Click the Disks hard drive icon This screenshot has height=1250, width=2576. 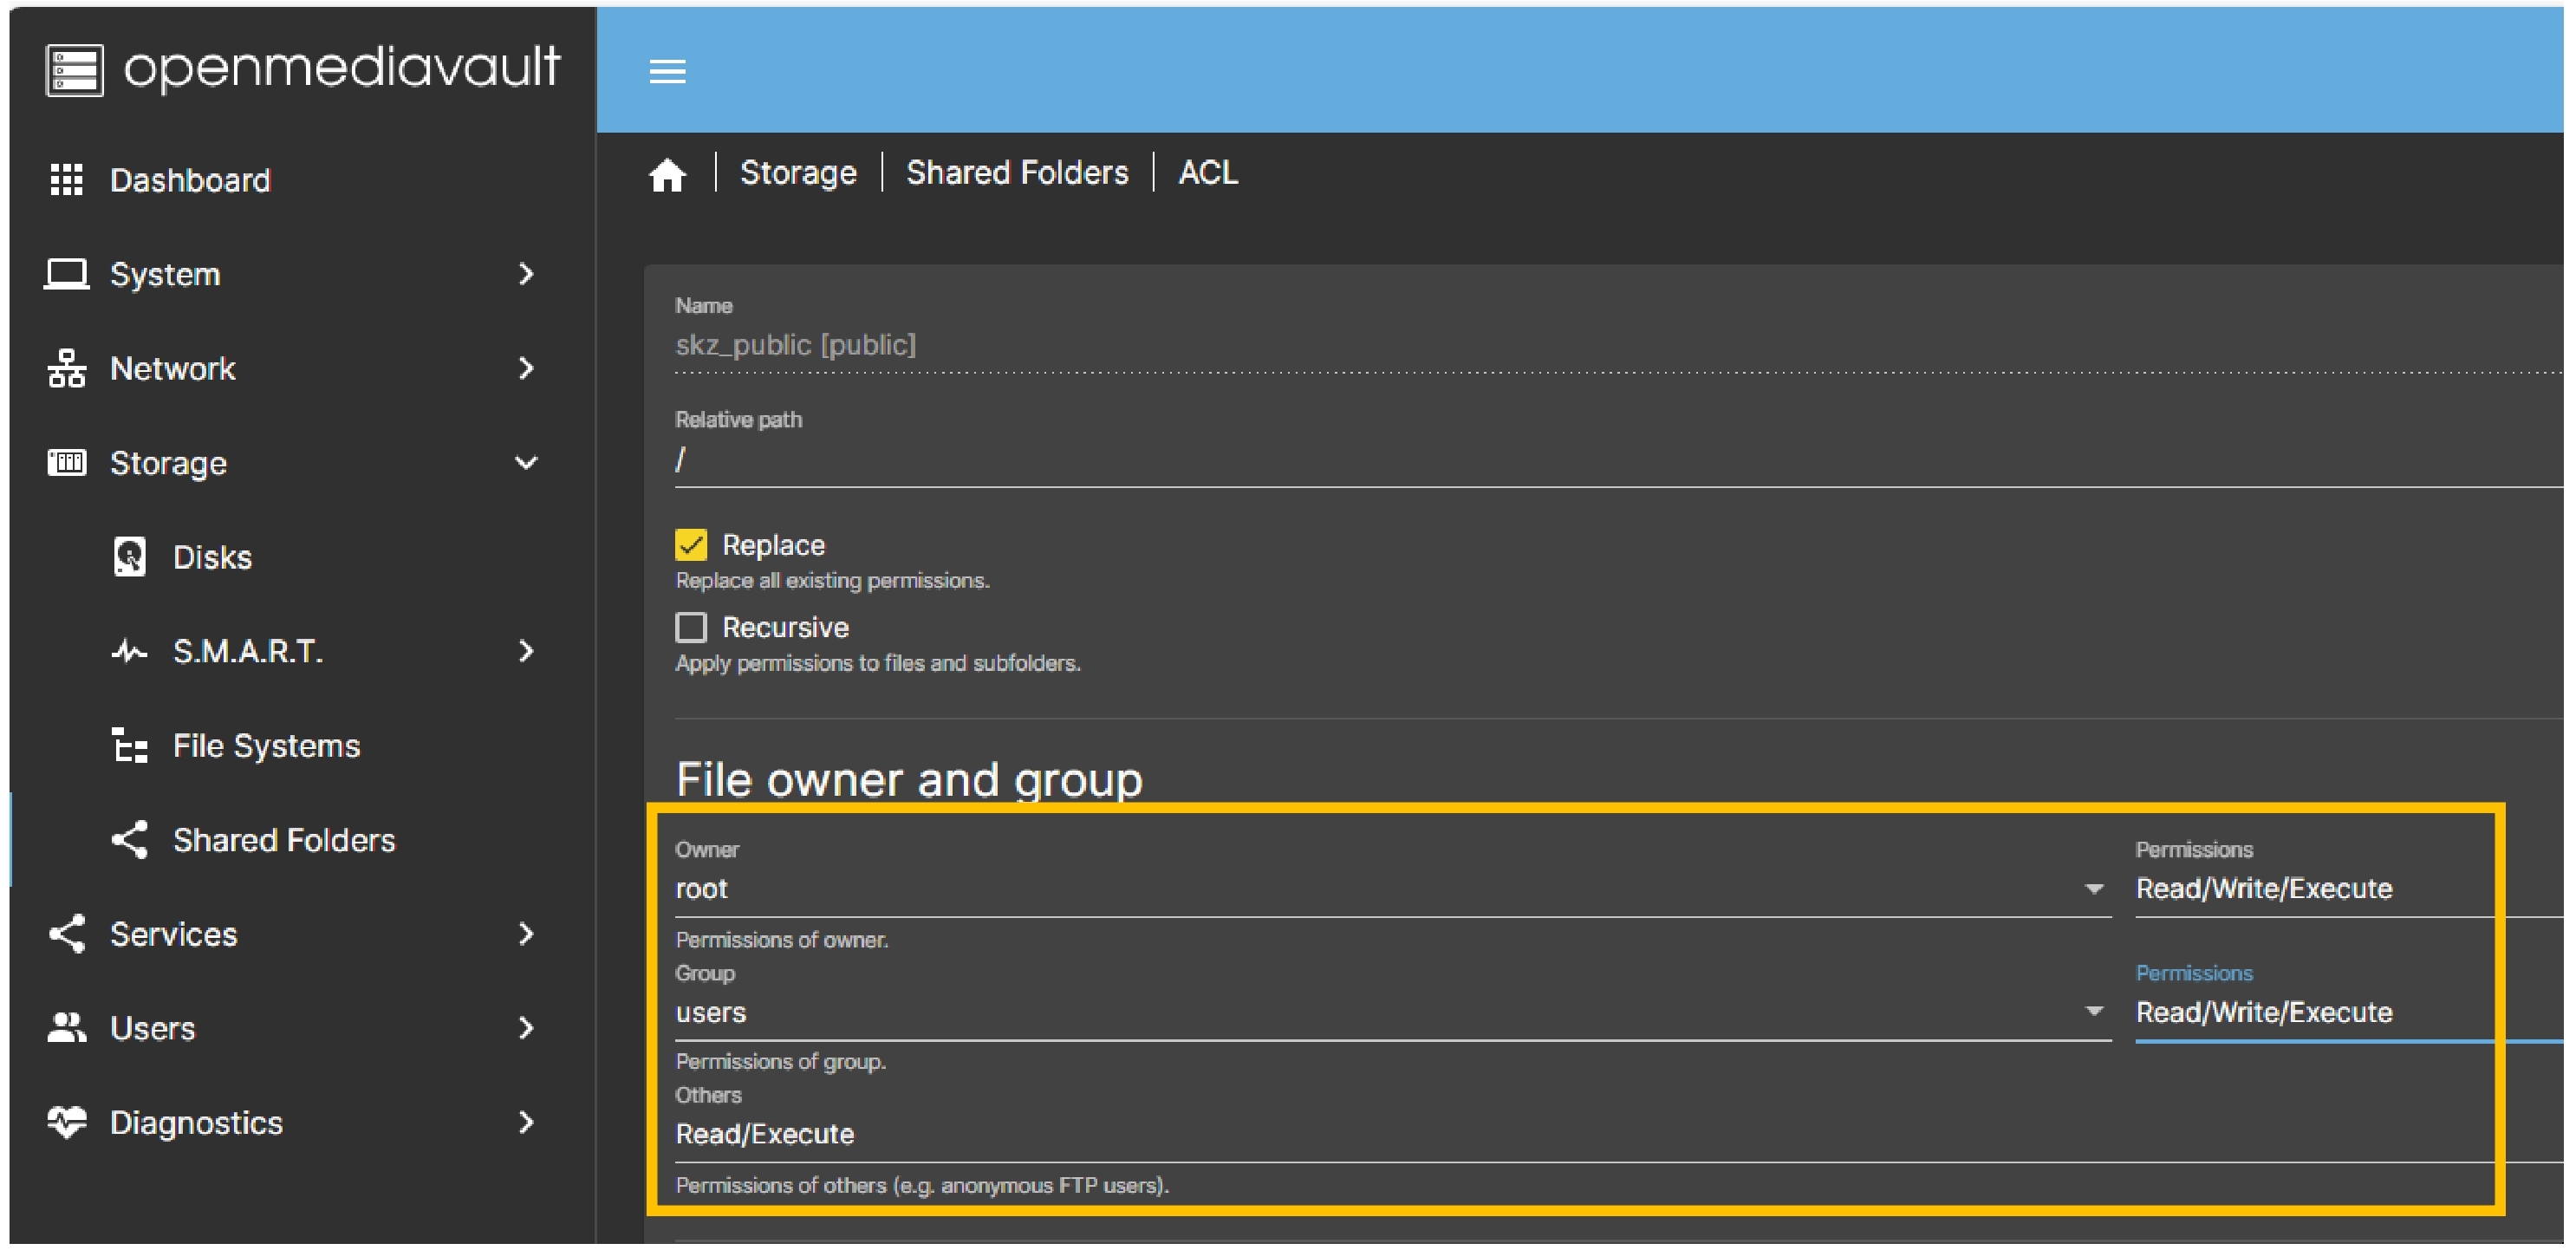point(130,557)
